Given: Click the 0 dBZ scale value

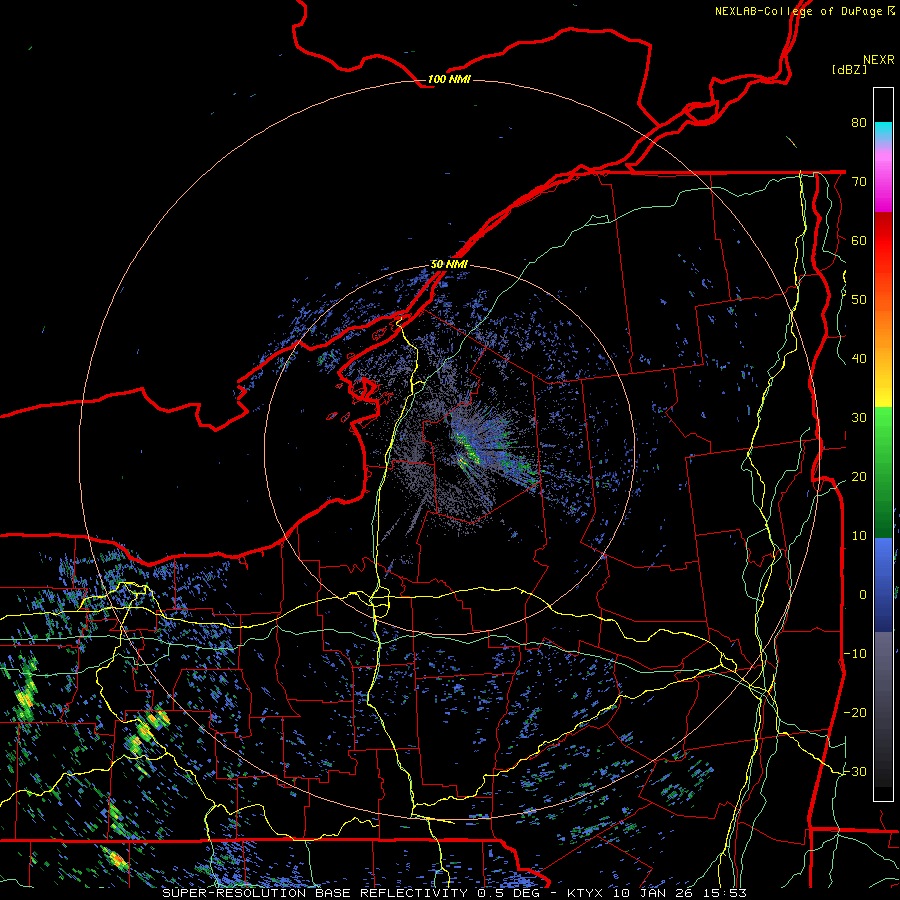Looking at the screenshot, I should pyautogui.click(x=863, y=595).
